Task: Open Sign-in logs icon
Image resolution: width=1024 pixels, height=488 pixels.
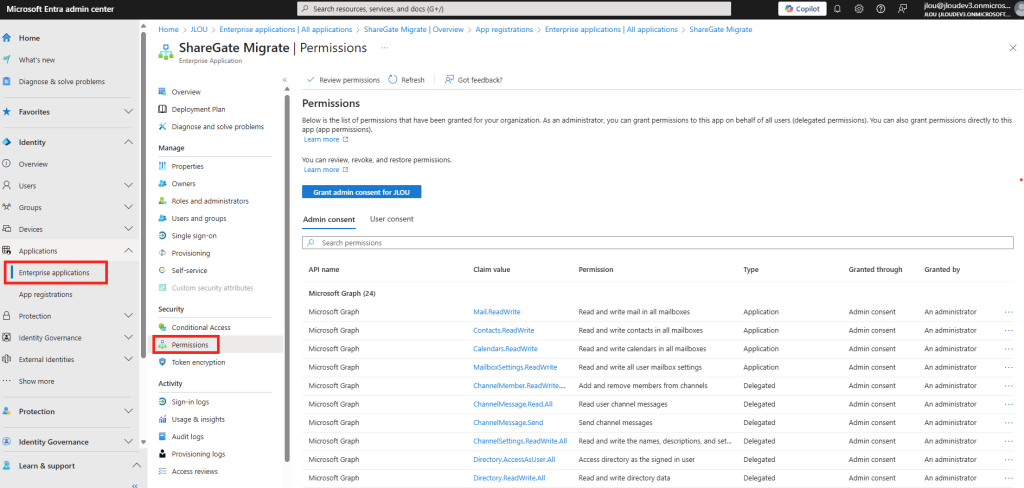Action: [163, 401]
